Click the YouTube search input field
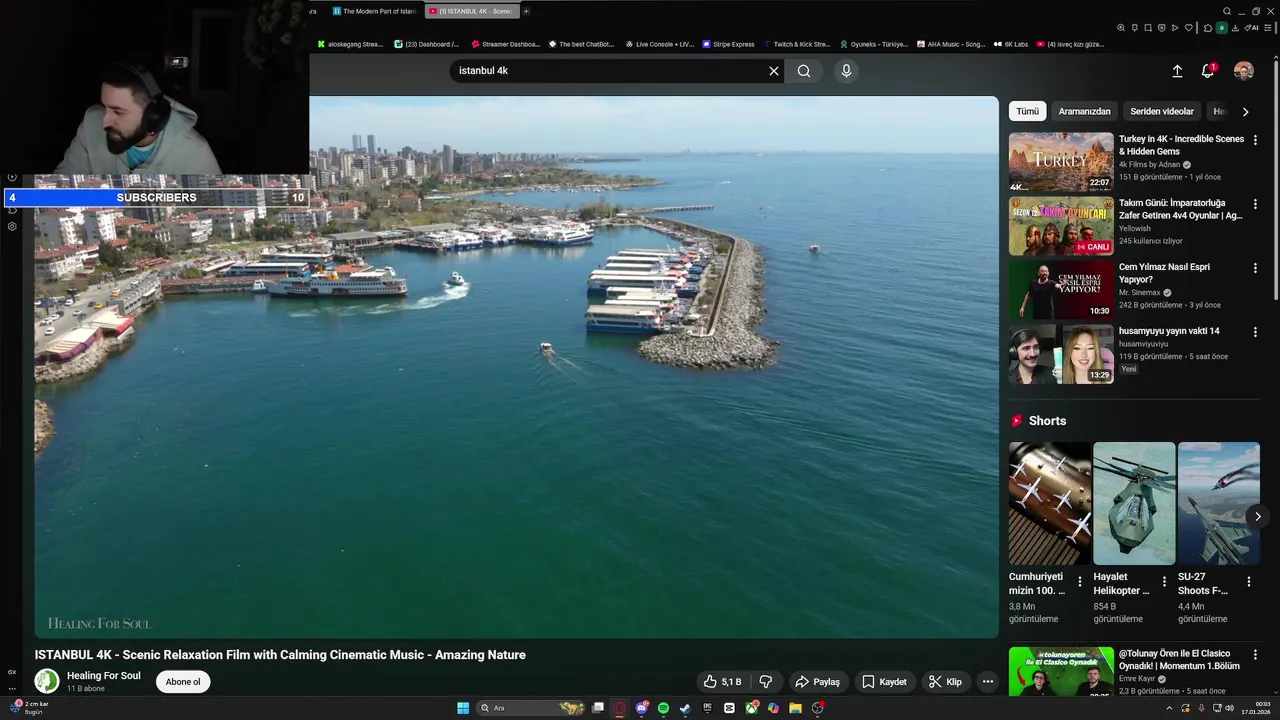1280x720 pixels. click(607, 71)
